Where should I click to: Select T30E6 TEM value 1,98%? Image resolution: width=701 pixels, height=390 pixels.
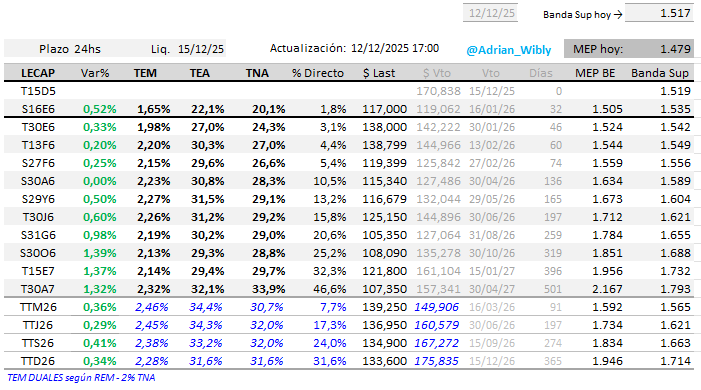[154, 127]
